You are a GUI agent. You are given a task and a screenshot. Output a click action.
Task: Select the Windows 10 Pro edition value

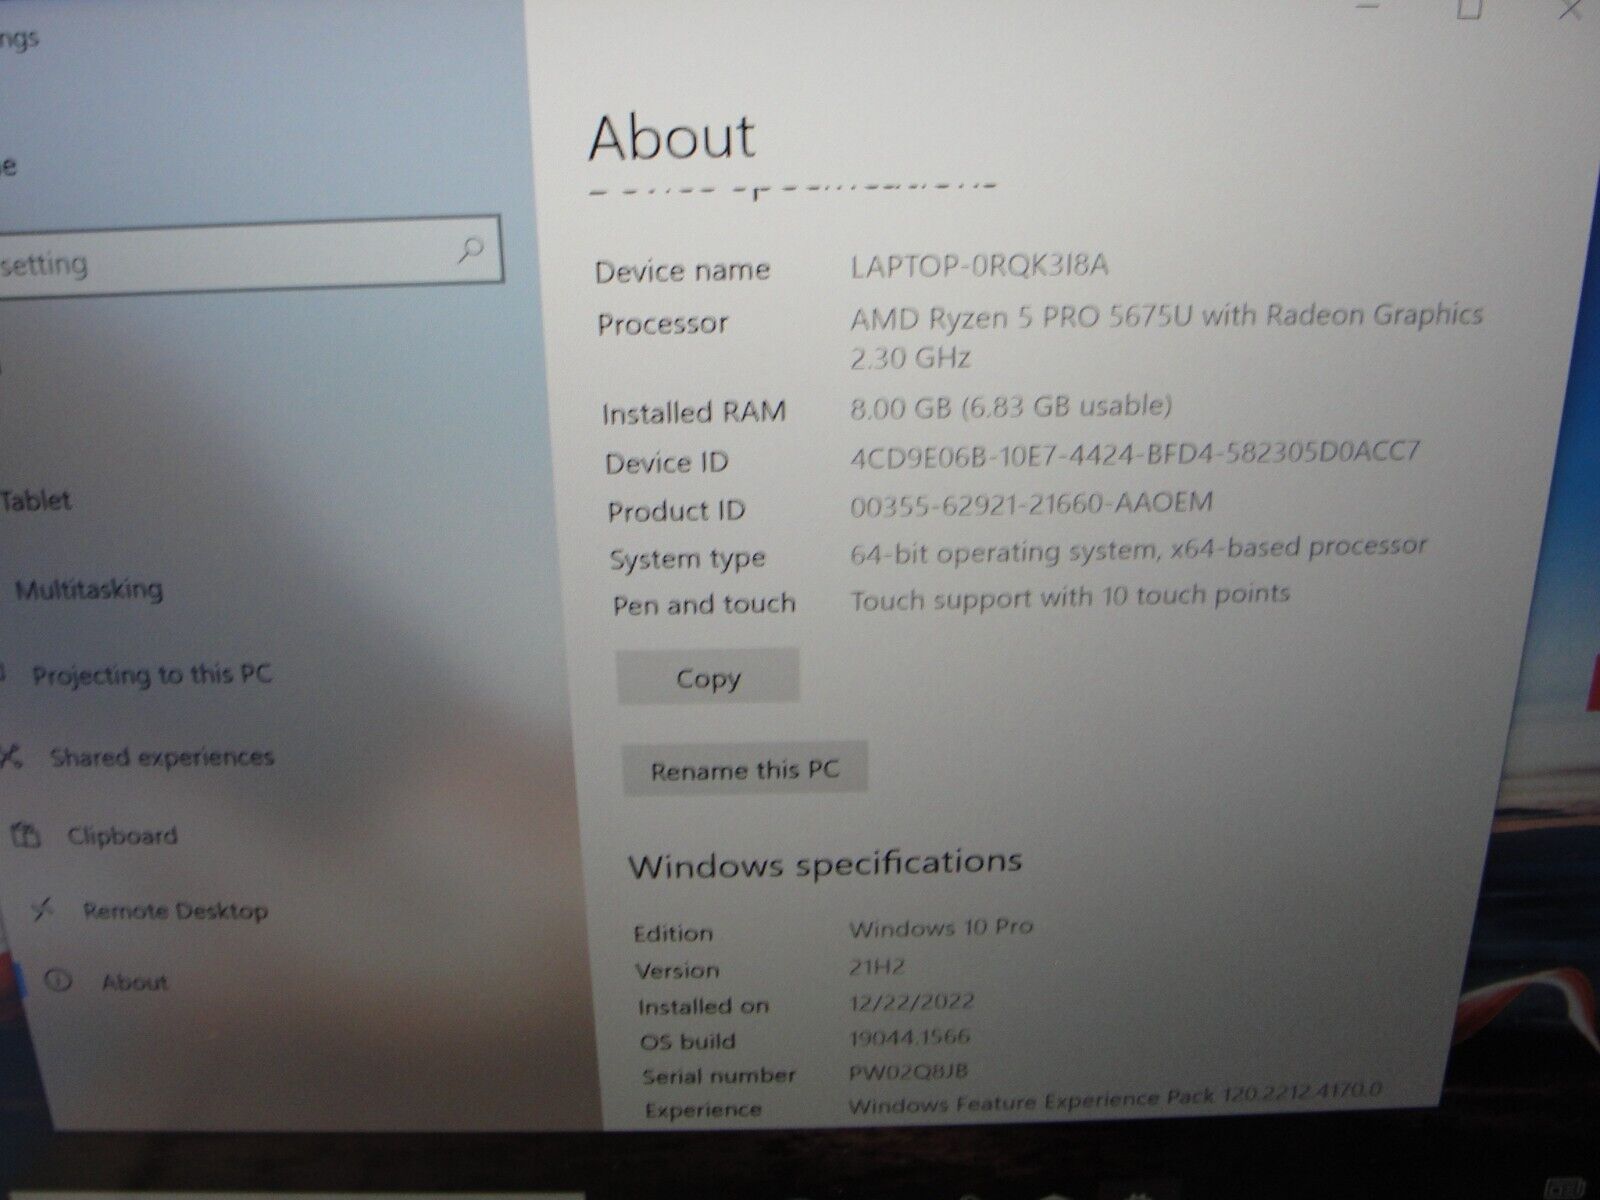point(941,928)
